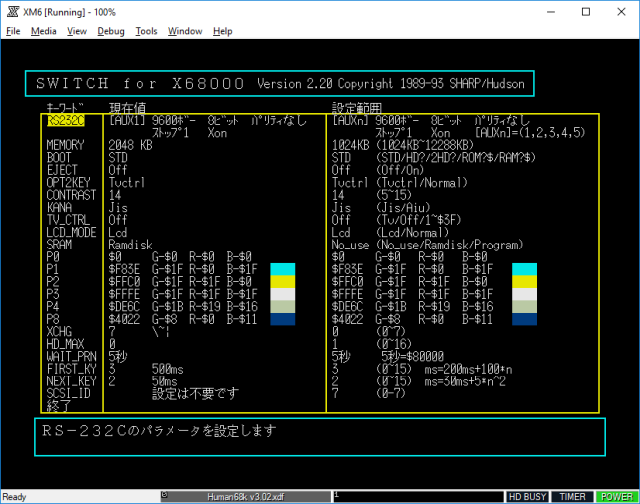Click the 500ms FIRST_KY value
Viewport: 640px width, 504px height.
167,369
